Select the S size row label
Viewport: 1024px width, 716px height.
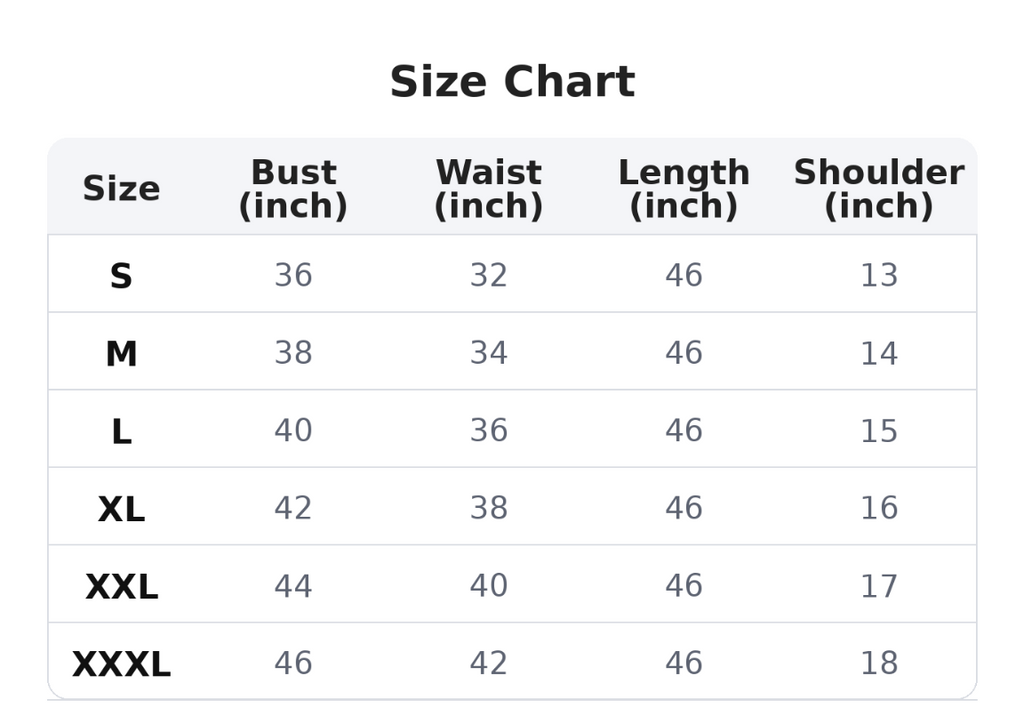[x=121, y=276]
